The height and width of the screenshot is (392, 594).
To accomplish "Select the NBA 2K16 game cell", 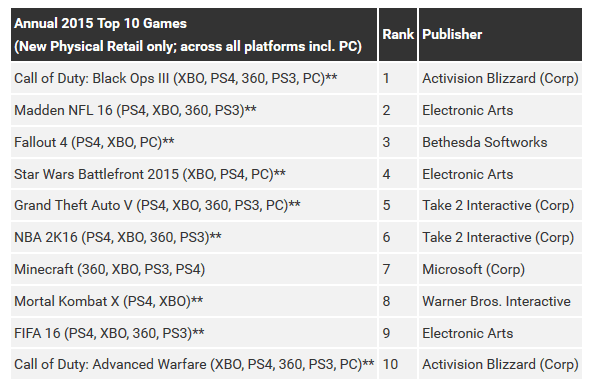I will pos(194,237).
